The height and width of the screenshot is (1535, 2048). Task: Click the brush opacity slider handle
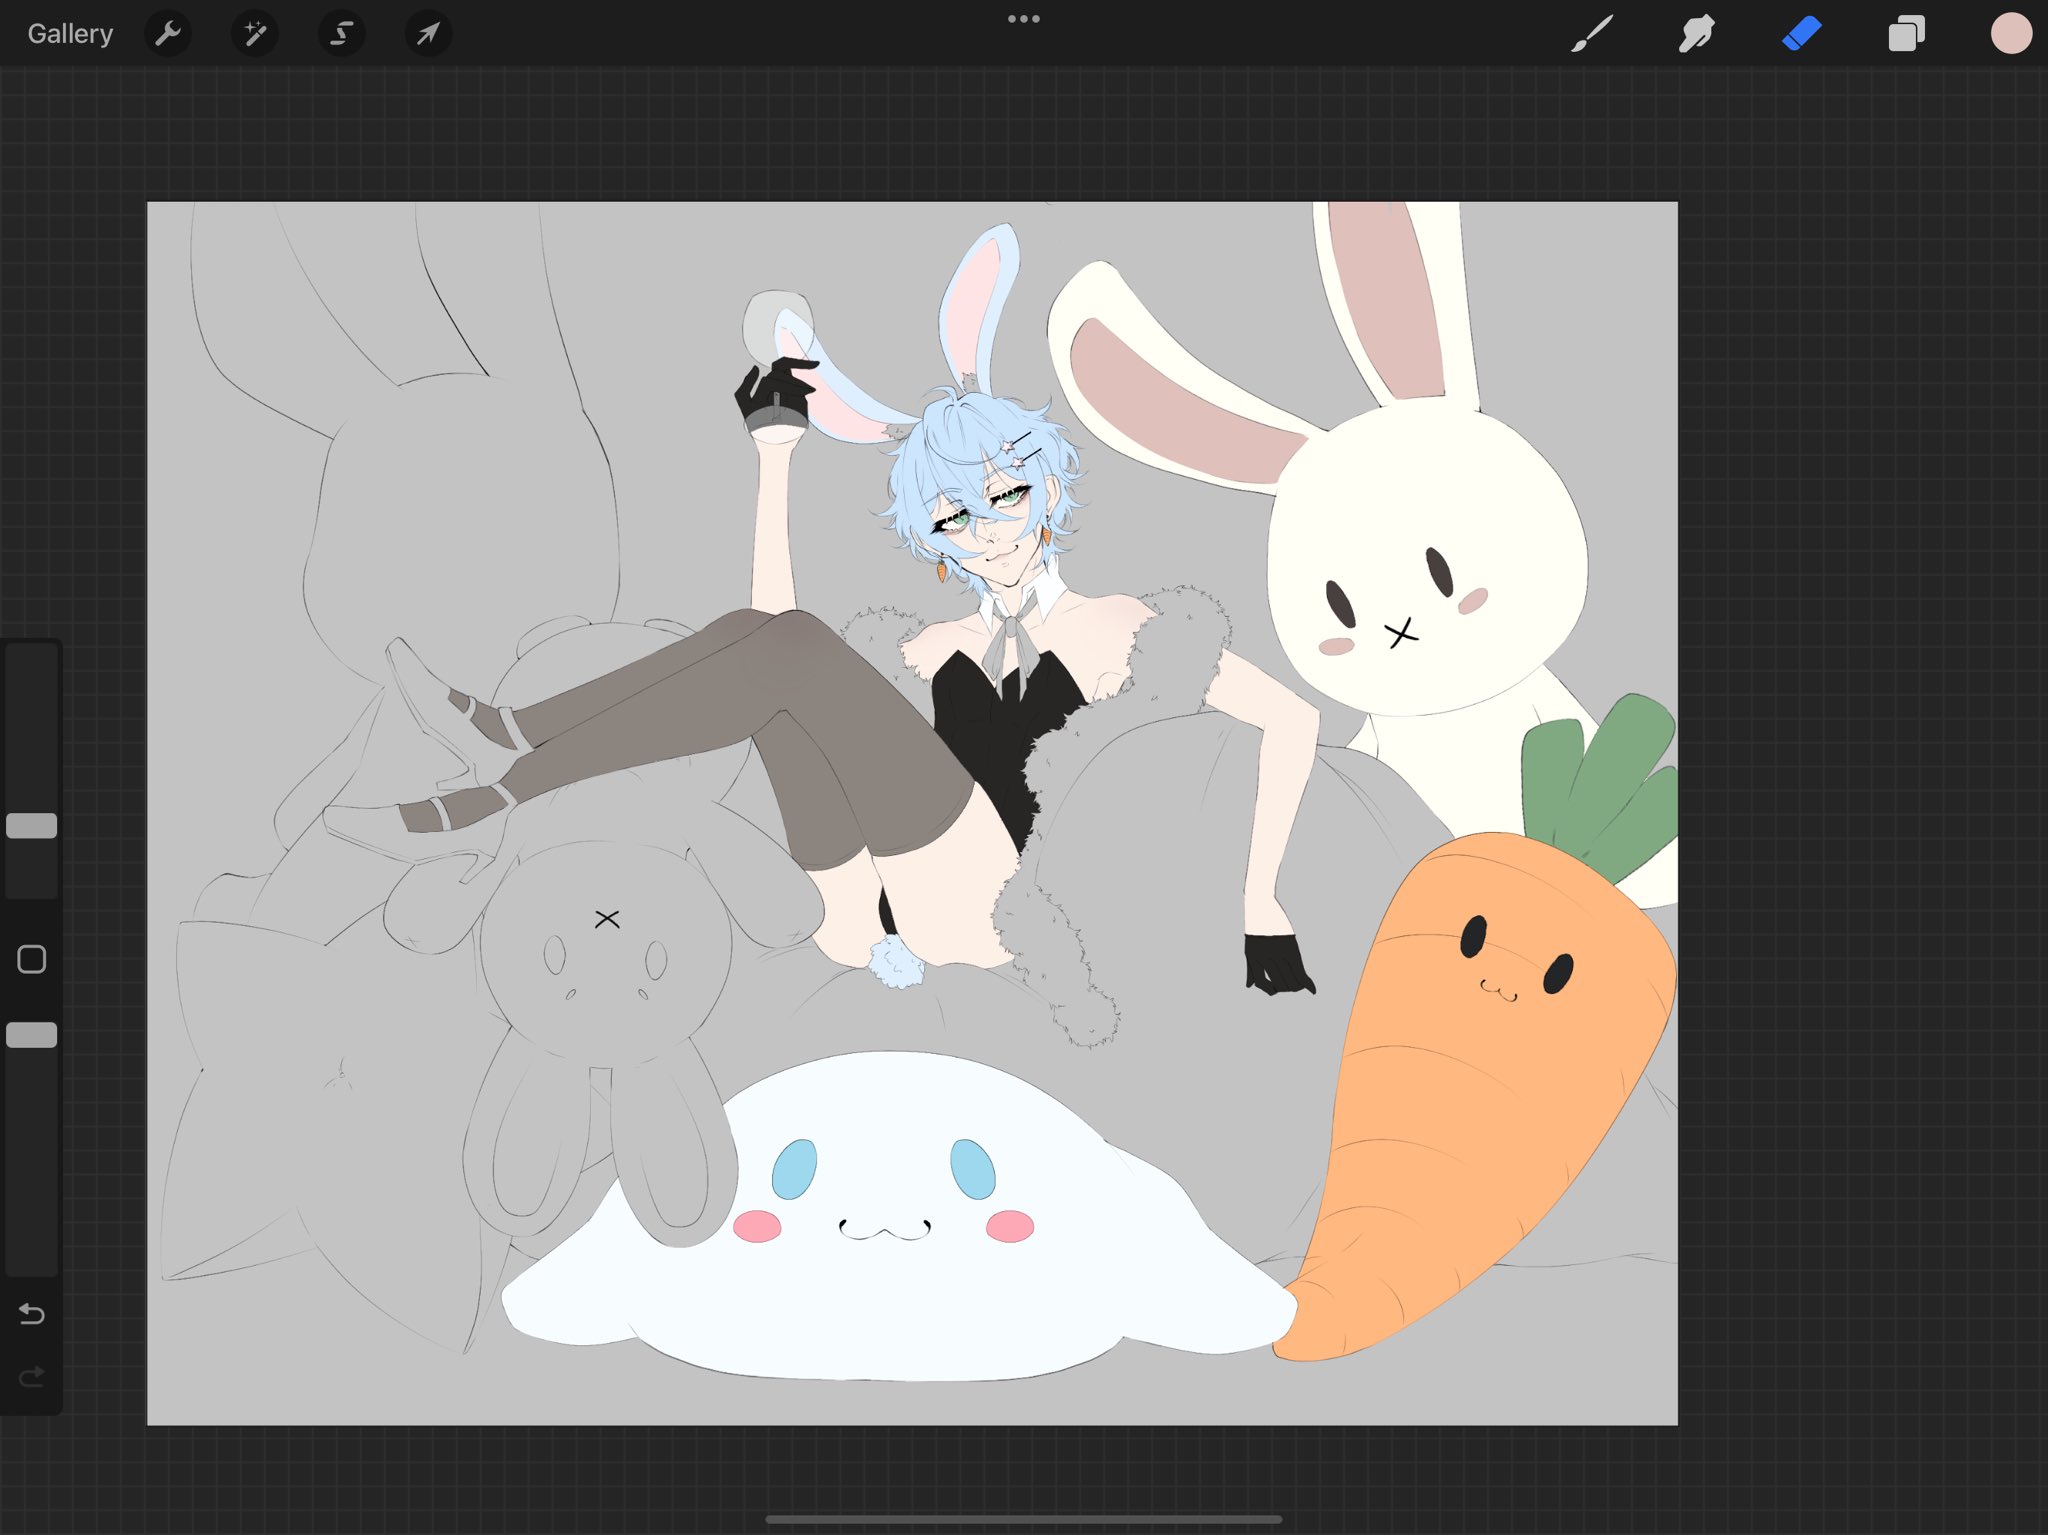click(32, 1035)
